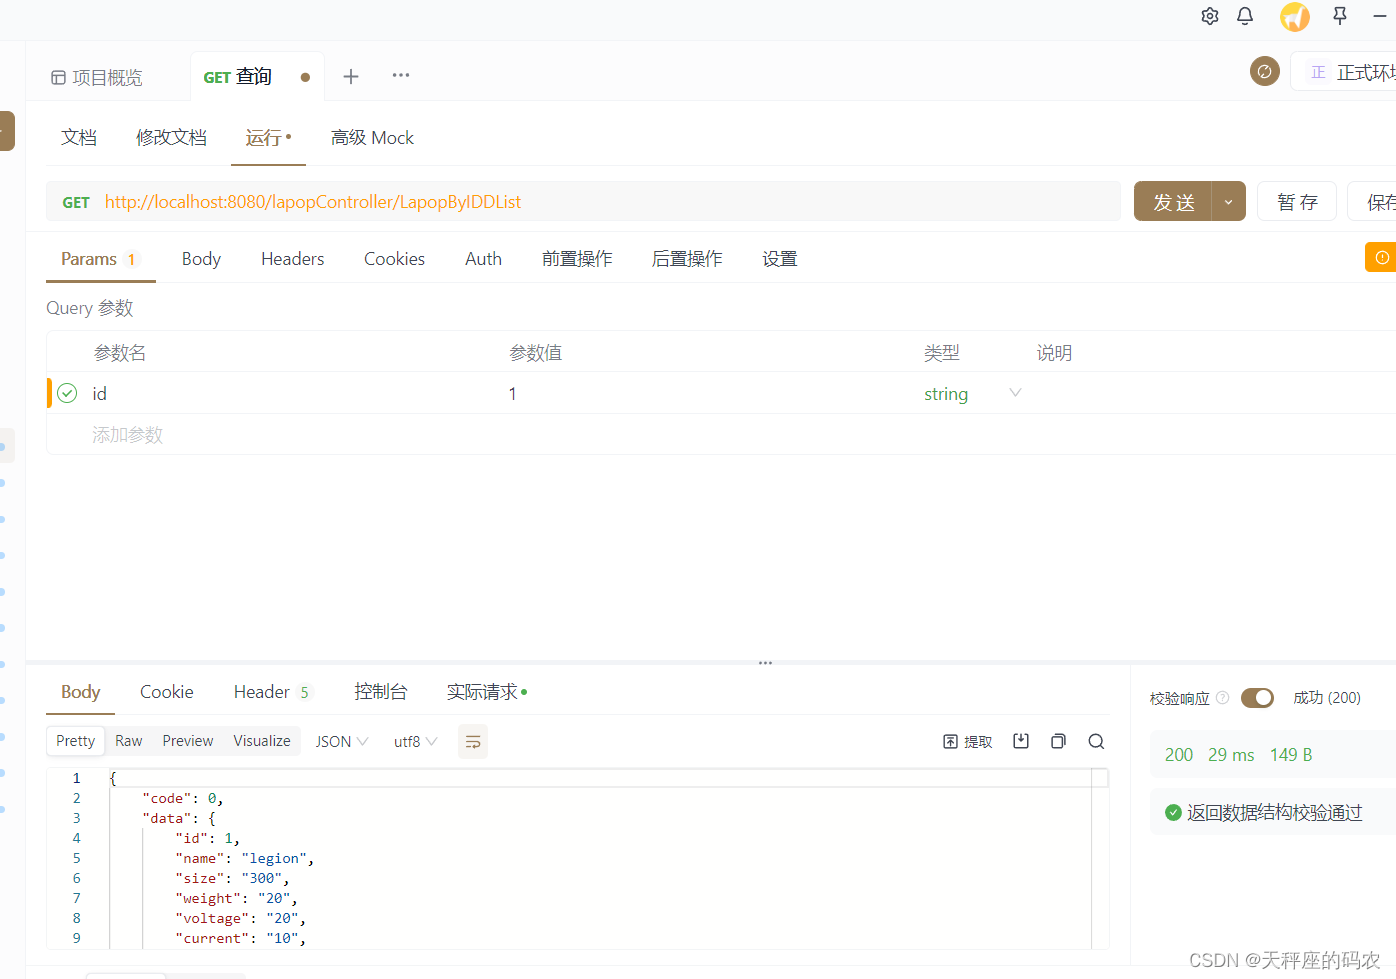
Task: Click the brown handle on left edge
Action: 7,131
